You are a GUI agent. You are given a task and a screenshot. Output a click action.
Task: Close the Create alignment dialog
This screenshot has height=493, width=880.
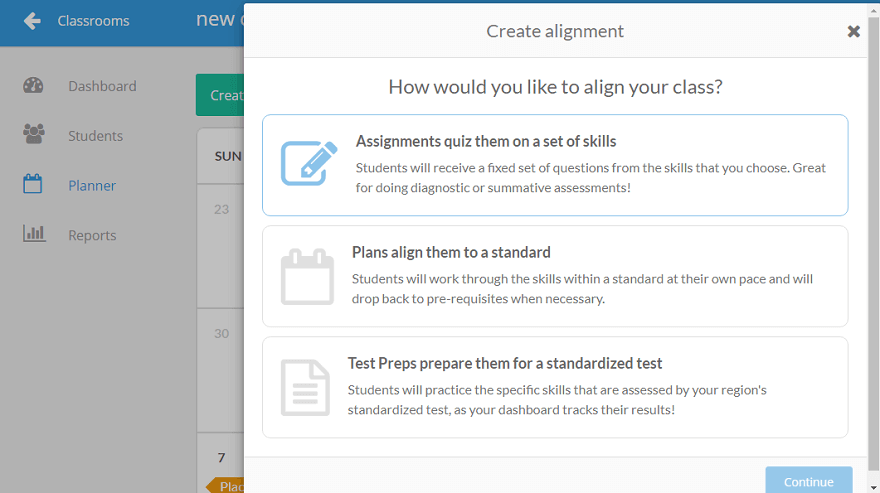853,31
